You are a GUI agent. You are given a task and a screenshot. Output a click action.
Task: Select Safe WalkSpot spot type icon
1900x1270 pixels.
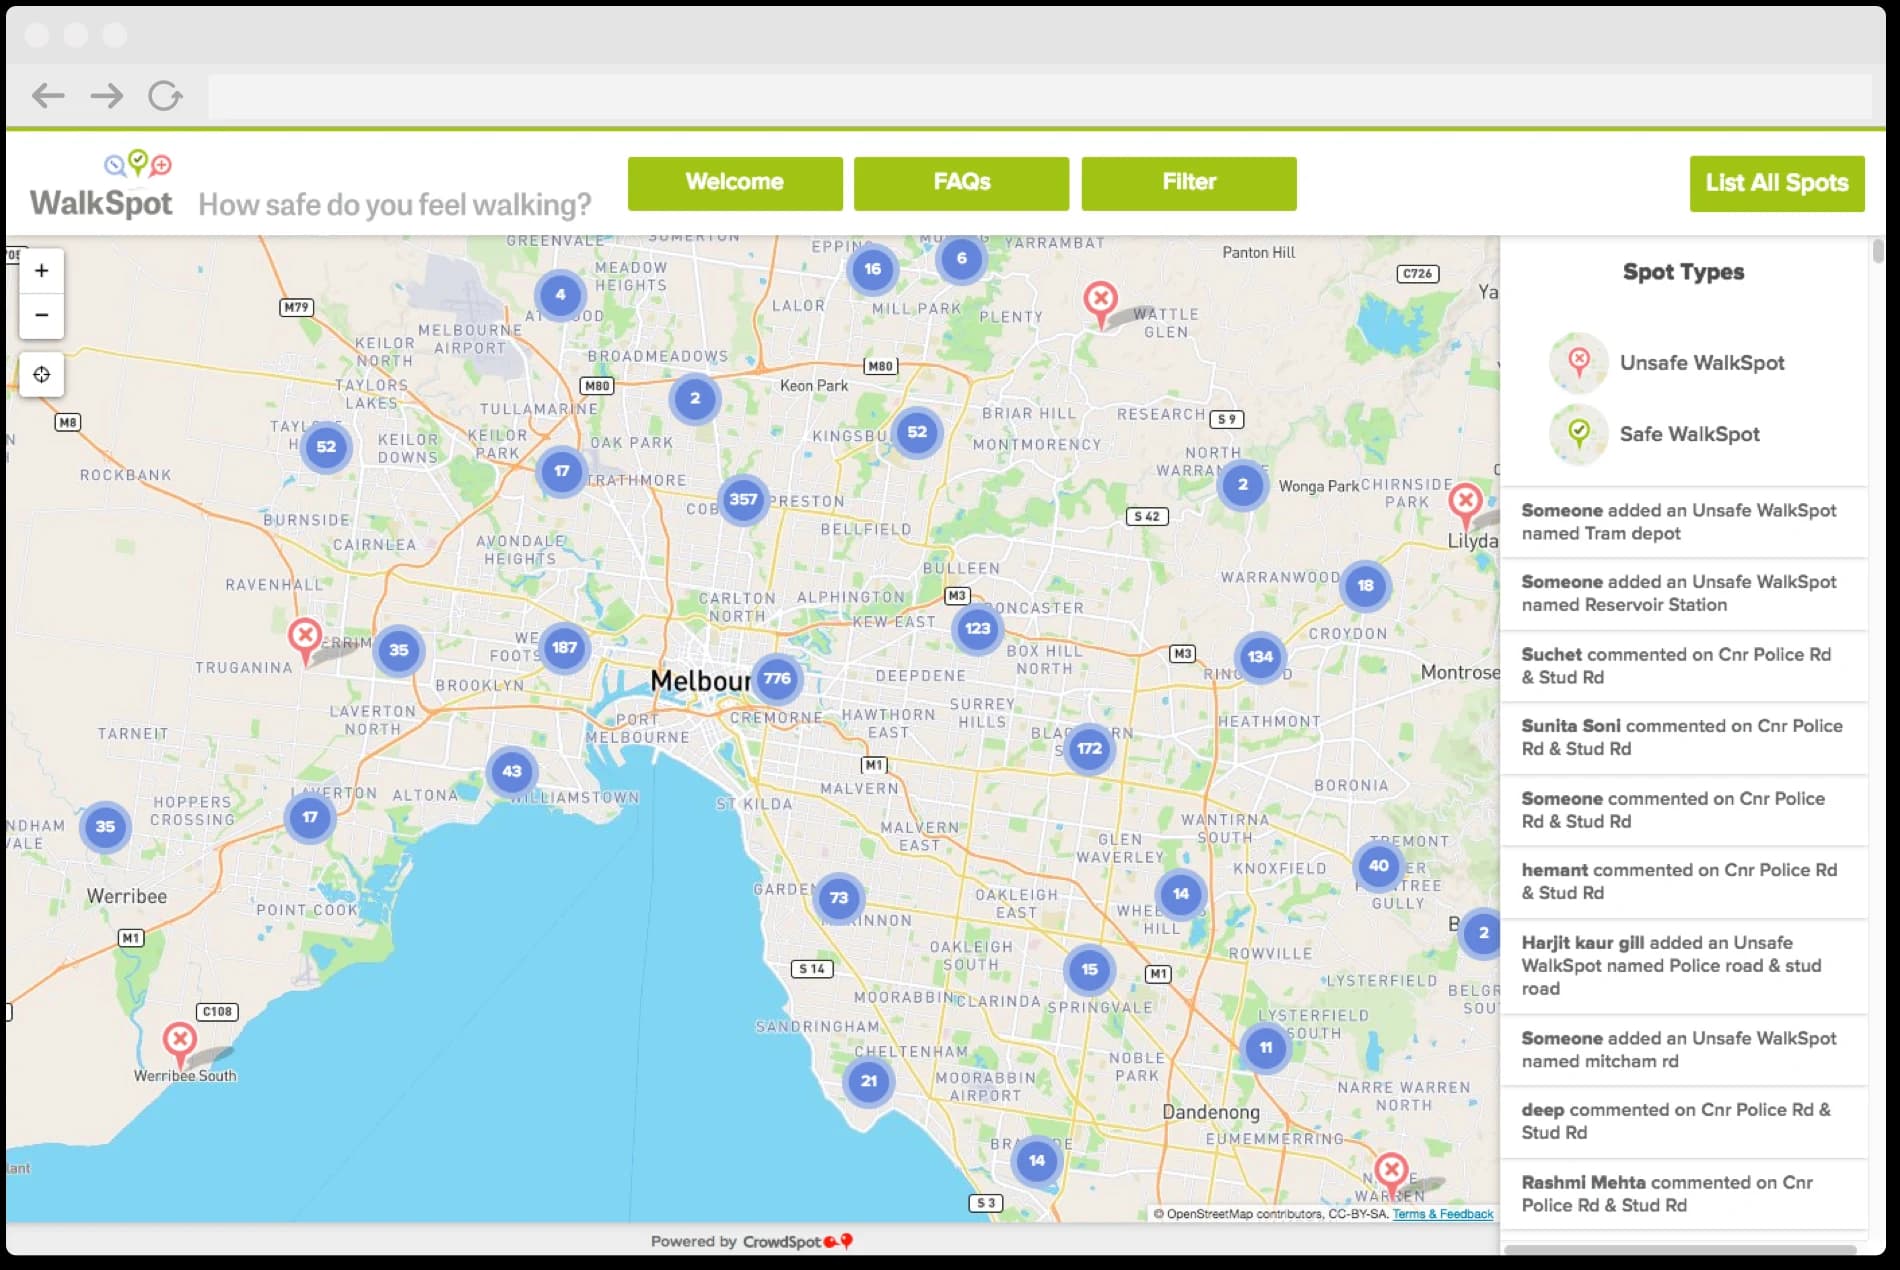click(1579, 434)
